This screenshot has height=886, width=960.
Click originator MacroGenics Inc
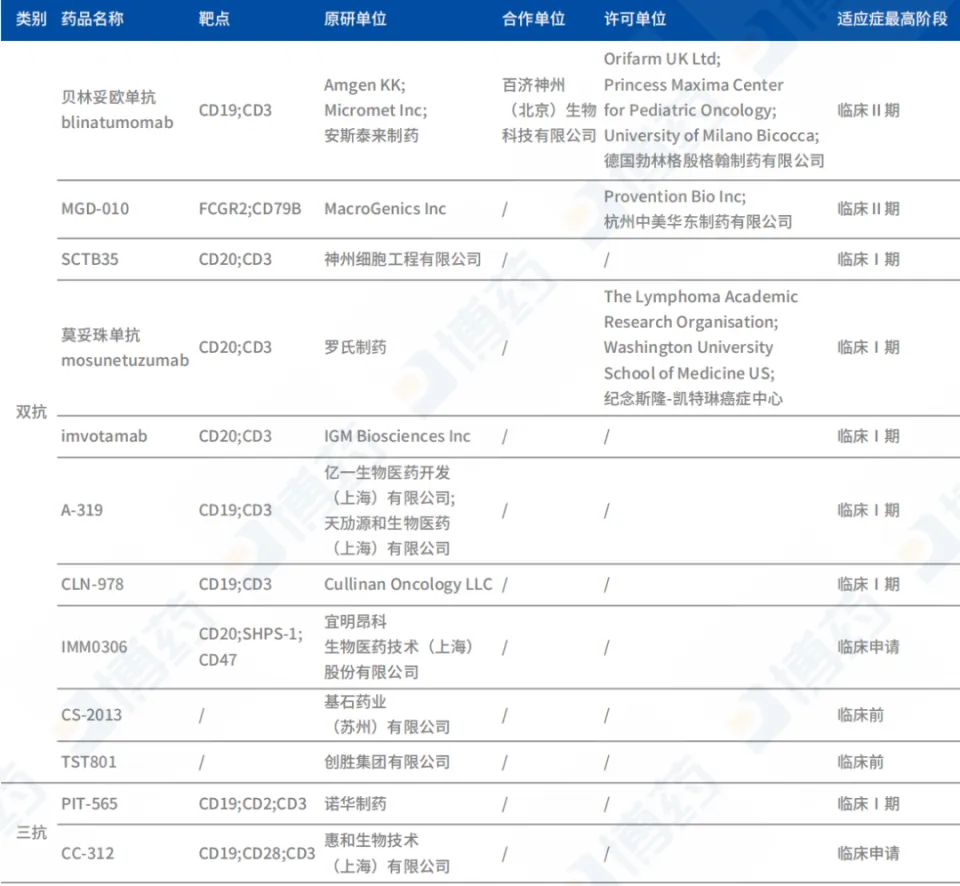pos(385,209)
